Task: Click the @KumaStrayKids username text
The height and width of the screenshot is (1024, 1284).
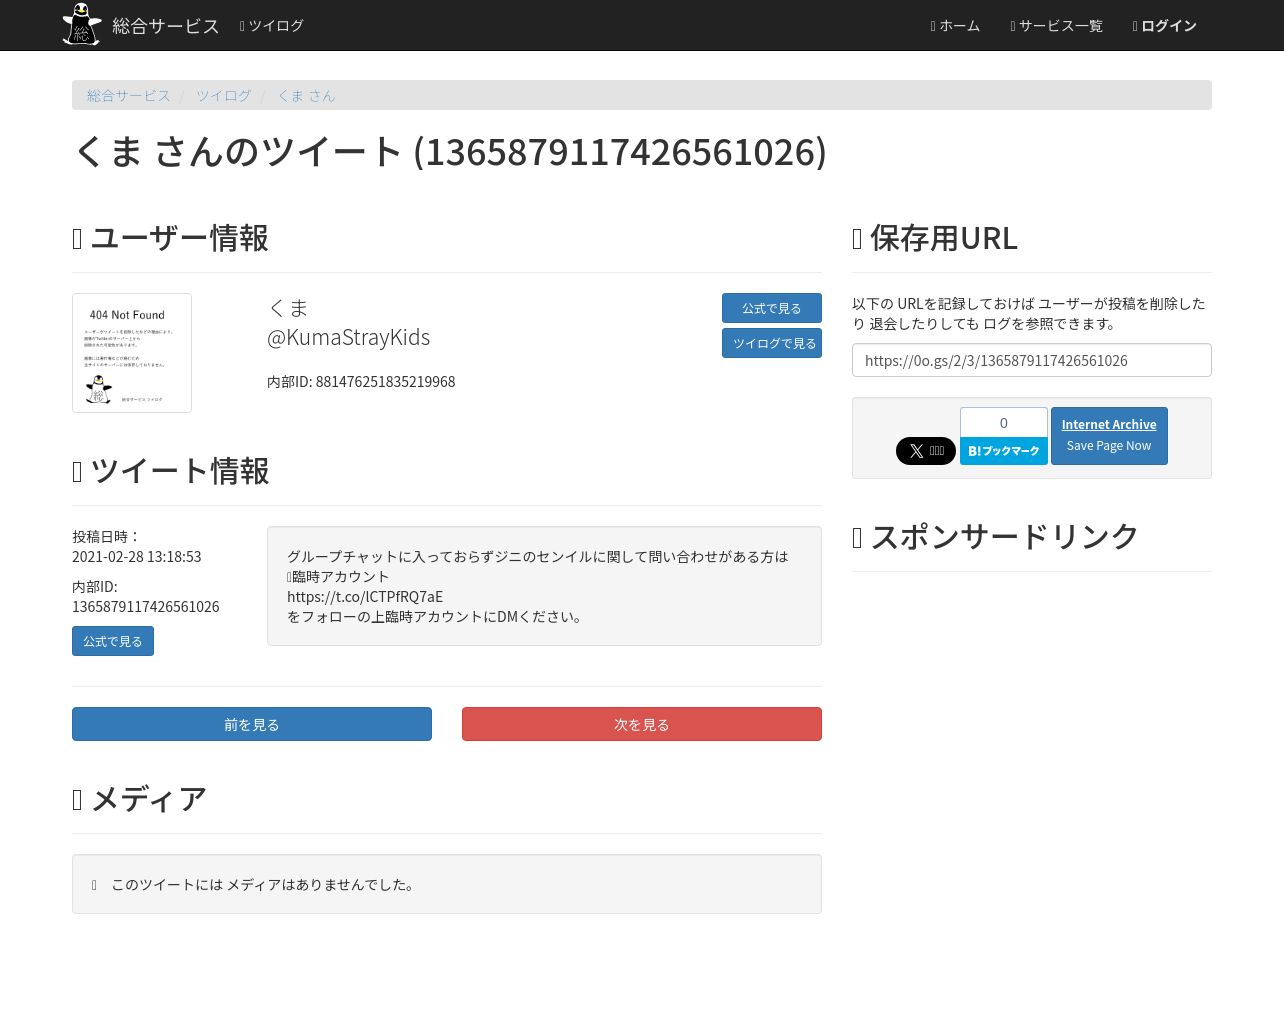Action: (x=349, y=337)
